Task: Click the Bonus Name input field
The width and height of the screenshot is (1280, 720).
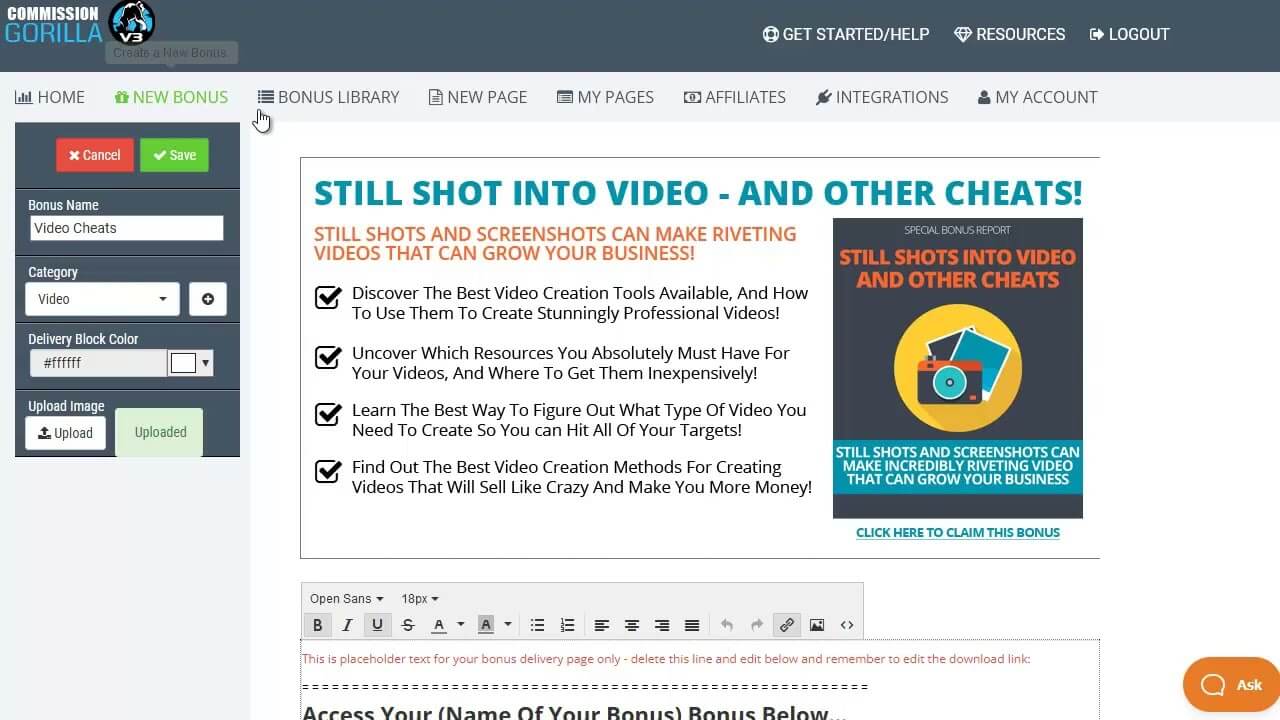Action: point(126,228)
